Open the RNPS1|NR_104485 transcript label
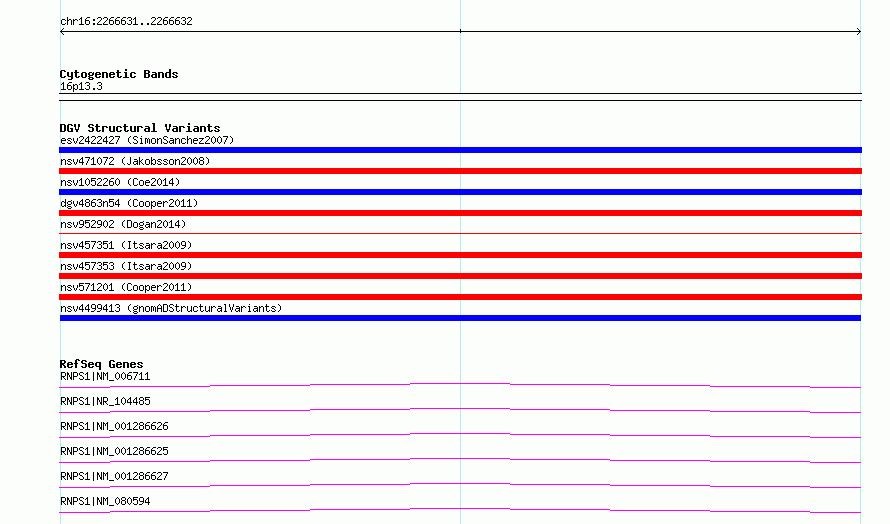The image size is (890, 524). (x=105, y=401)
